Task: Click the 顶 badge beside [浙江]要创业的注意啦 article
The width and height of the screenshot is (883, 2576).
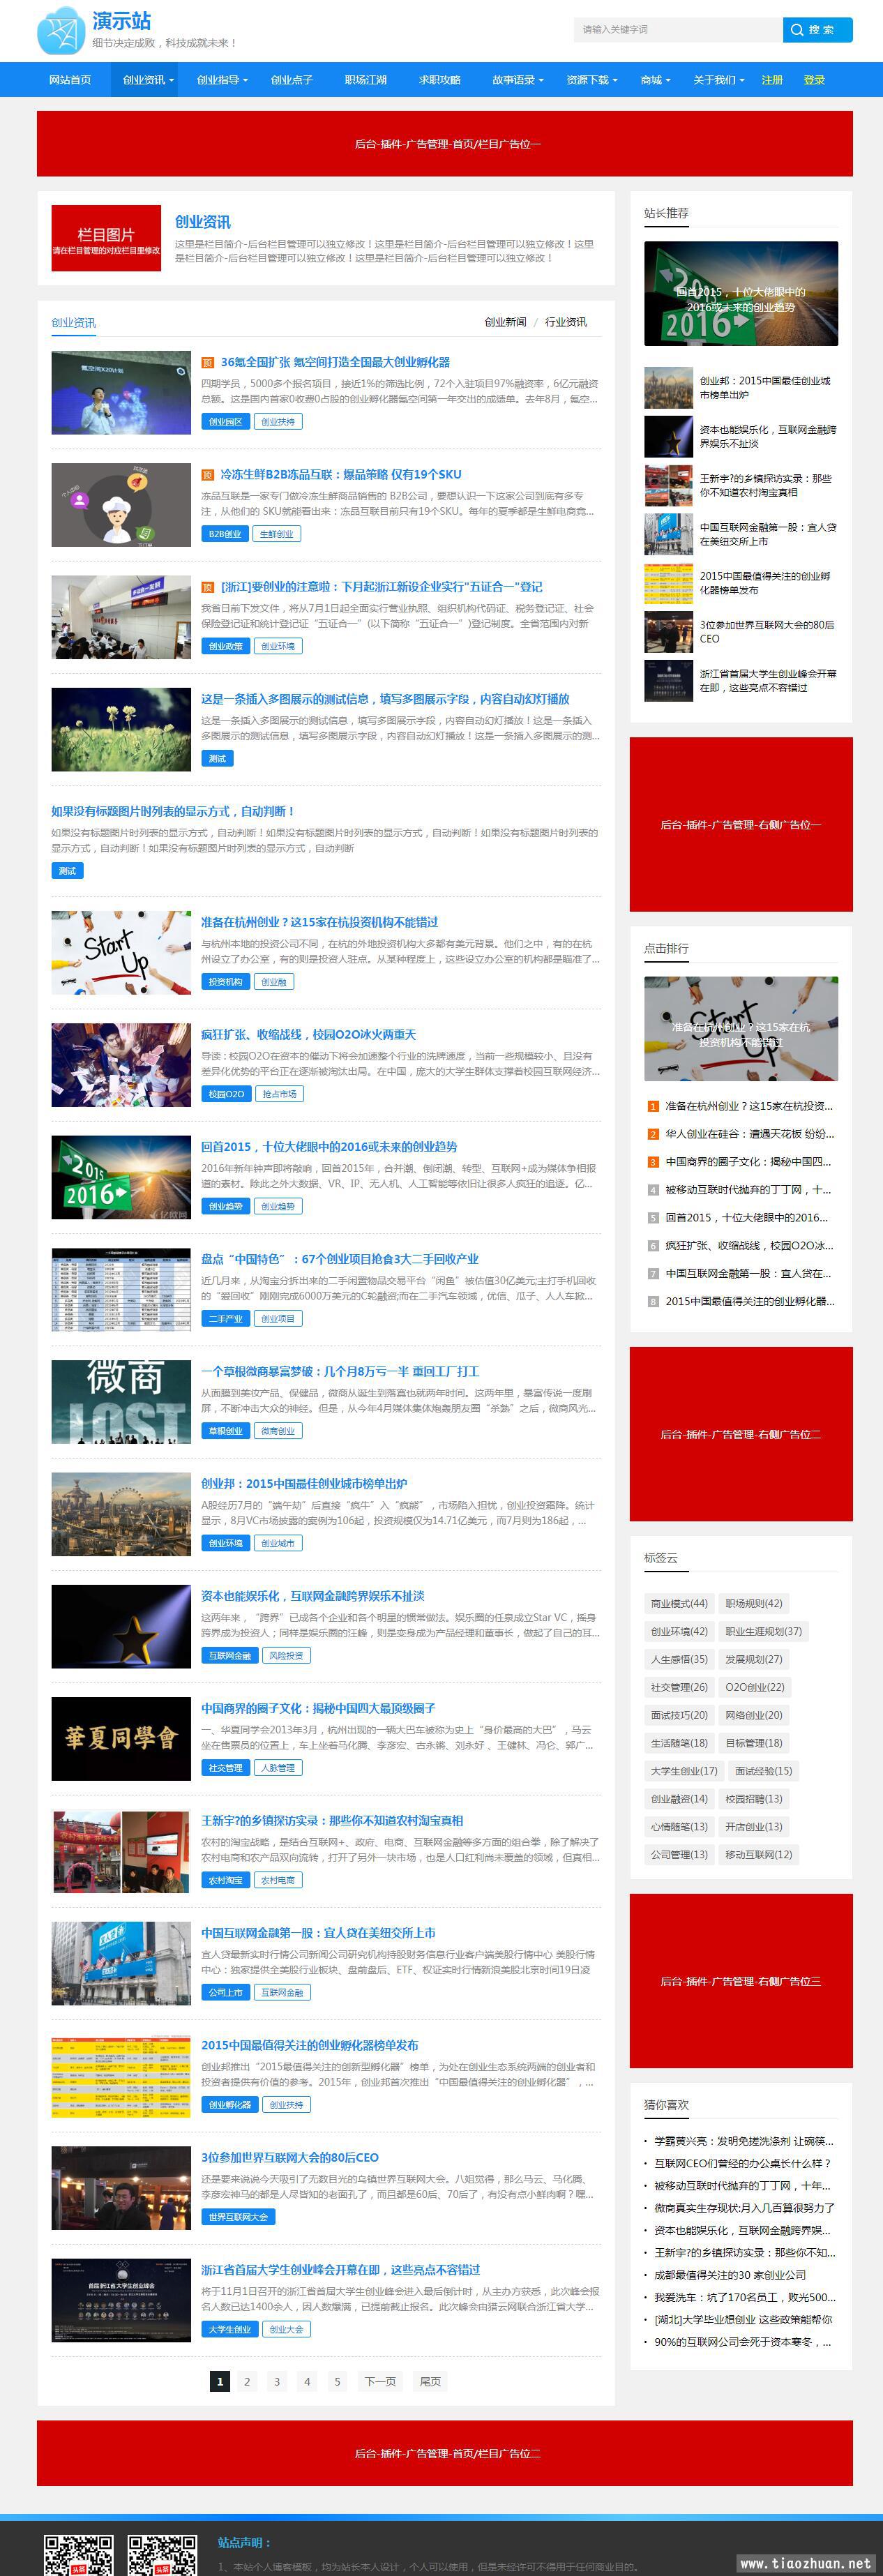Action: (208, 587)
